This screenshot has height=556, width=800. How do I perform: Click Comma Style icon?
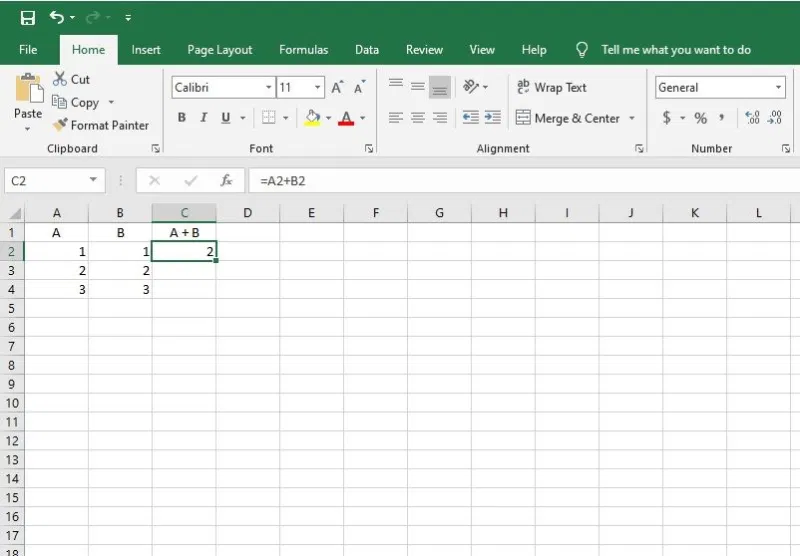tap(722, 118)
